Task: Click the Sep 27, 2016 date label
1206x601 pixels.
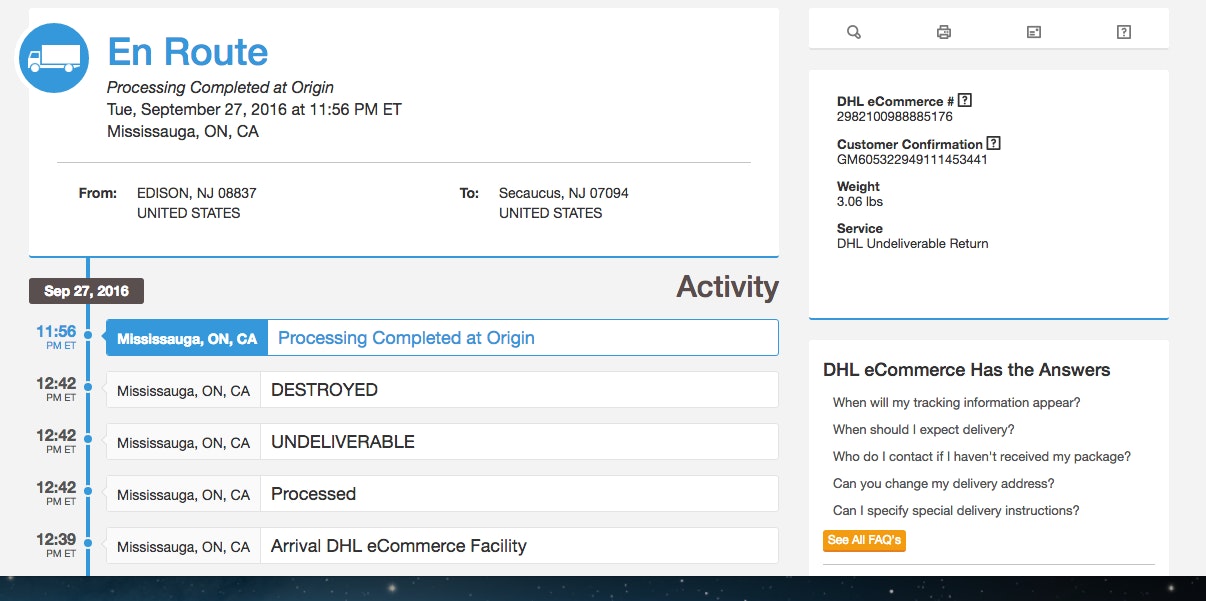Action: pos(86,291)
